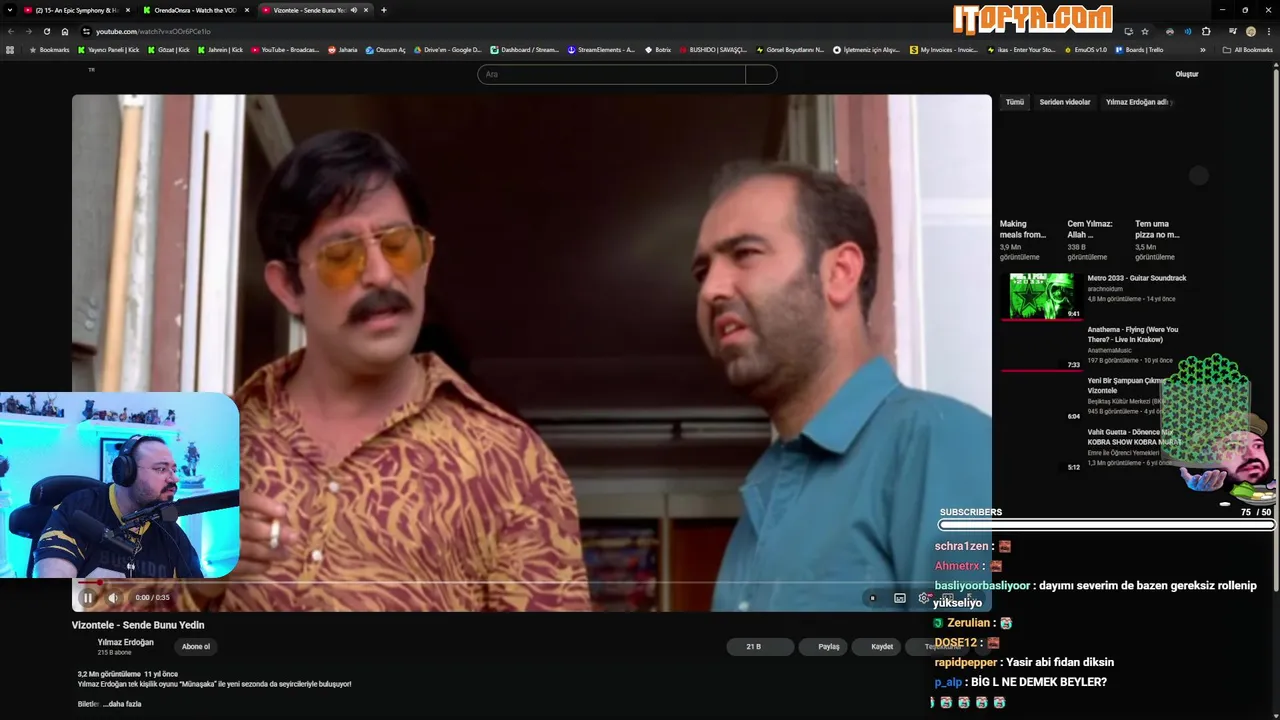Open the browser home page
Image resolution: width=1280 pixels, height=720 pixels.
[x=65, y=31]
